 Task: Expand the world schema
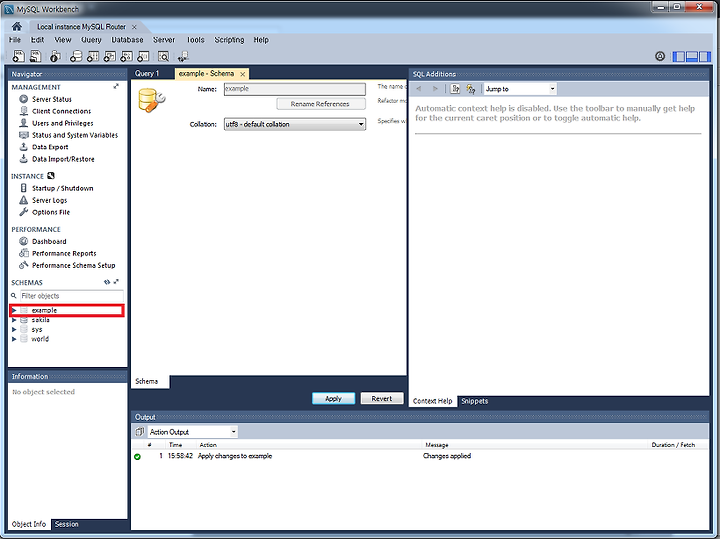(14, 339)
